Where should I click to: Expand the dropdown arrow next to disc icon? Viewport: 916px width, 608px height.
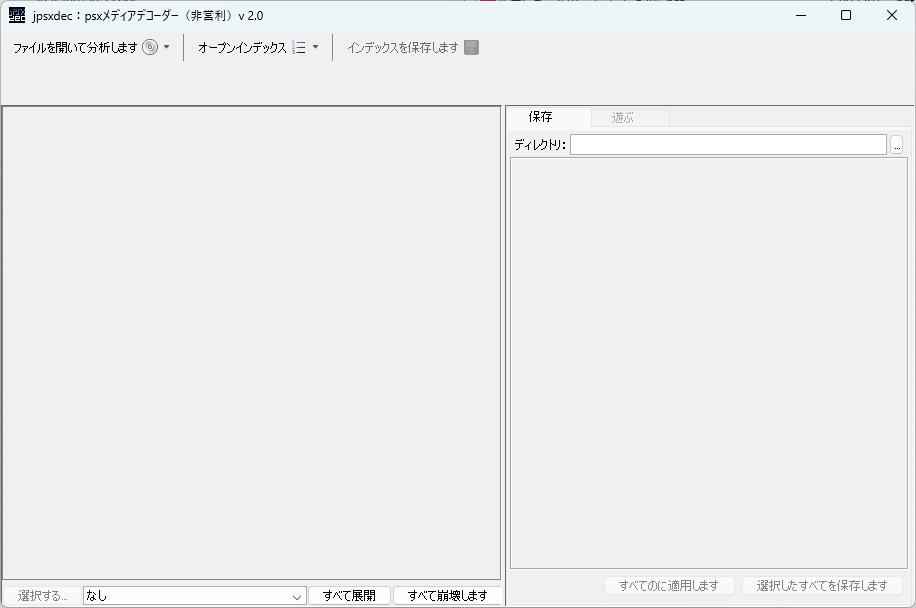pyautogui.click(x=167, y=47)
